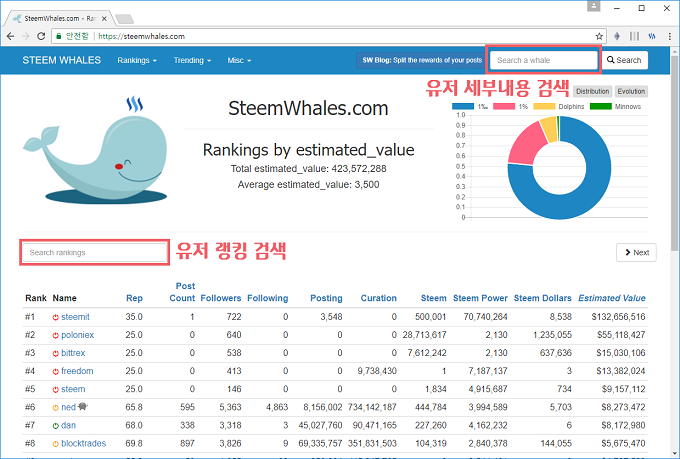
Task: Sort table by Rep column
Action: point(134,298)
